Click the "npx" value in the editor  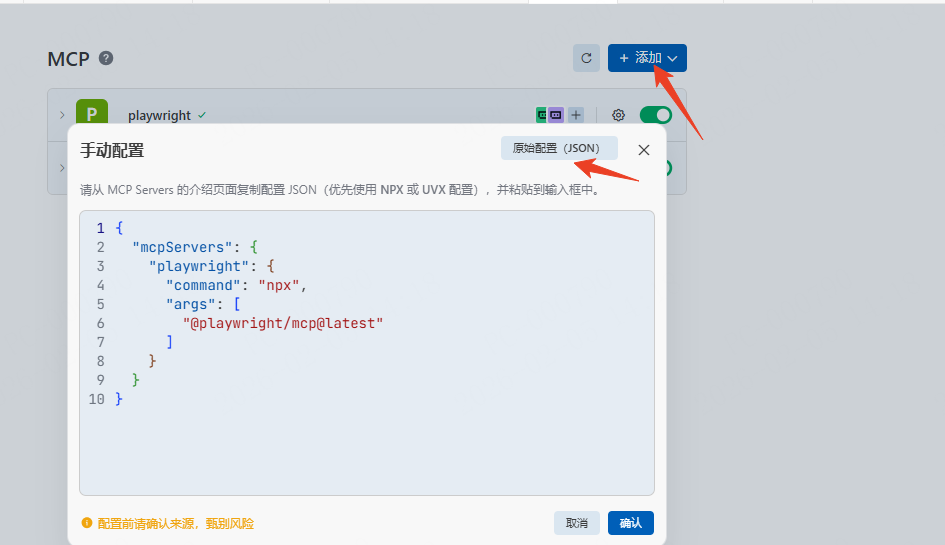pyautogui.click(x=279, y=285)
